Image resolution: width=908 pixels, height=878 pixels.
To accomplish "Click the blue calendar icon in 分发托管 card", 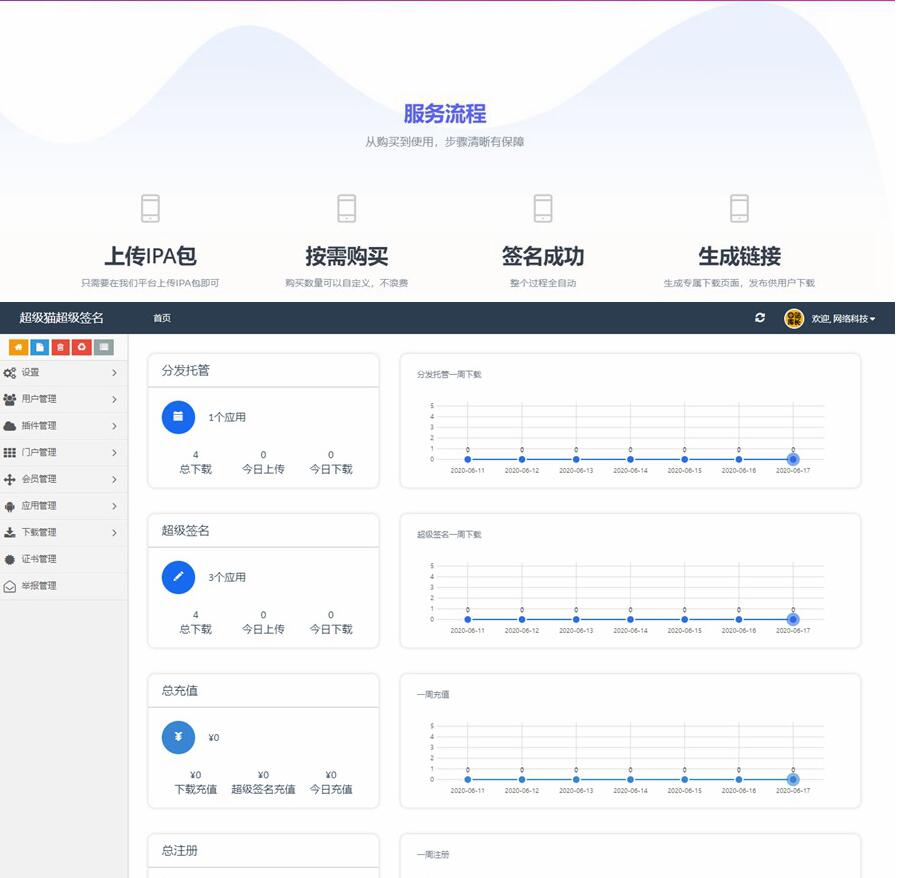I will 178,417.
